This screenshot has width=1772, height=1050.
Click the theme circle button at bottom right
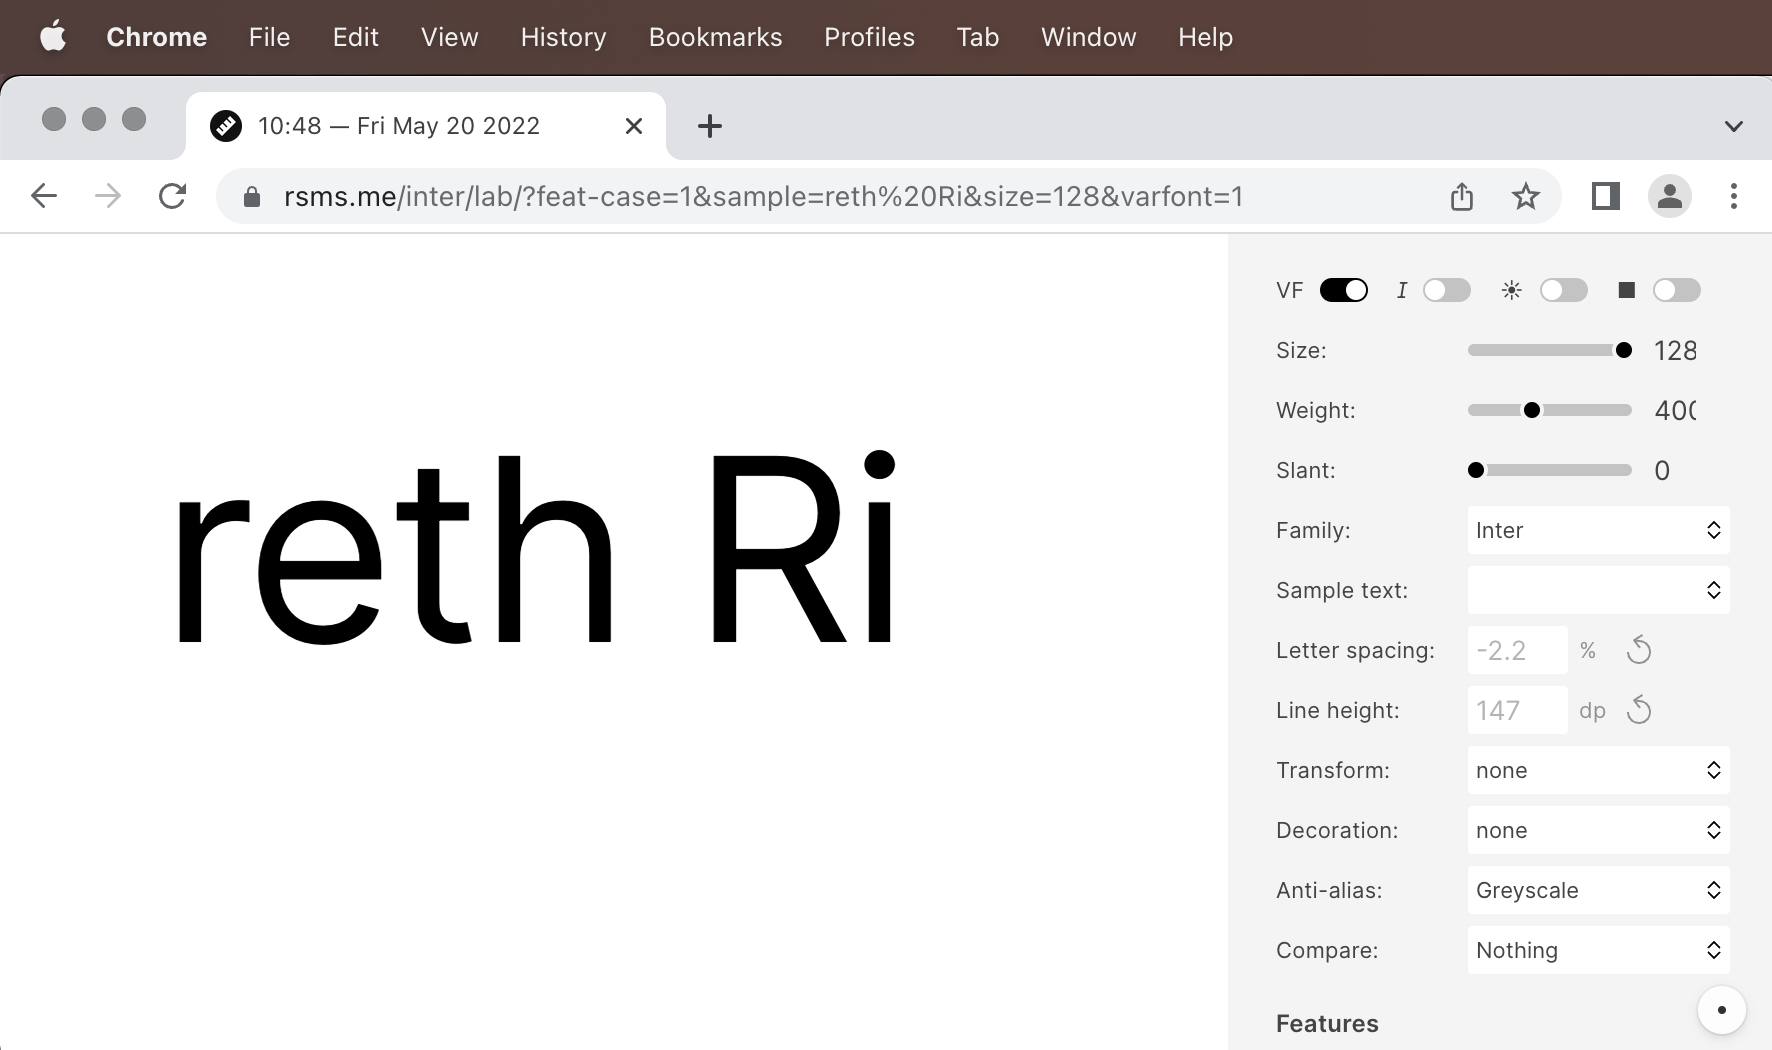pos(1721,1010)
